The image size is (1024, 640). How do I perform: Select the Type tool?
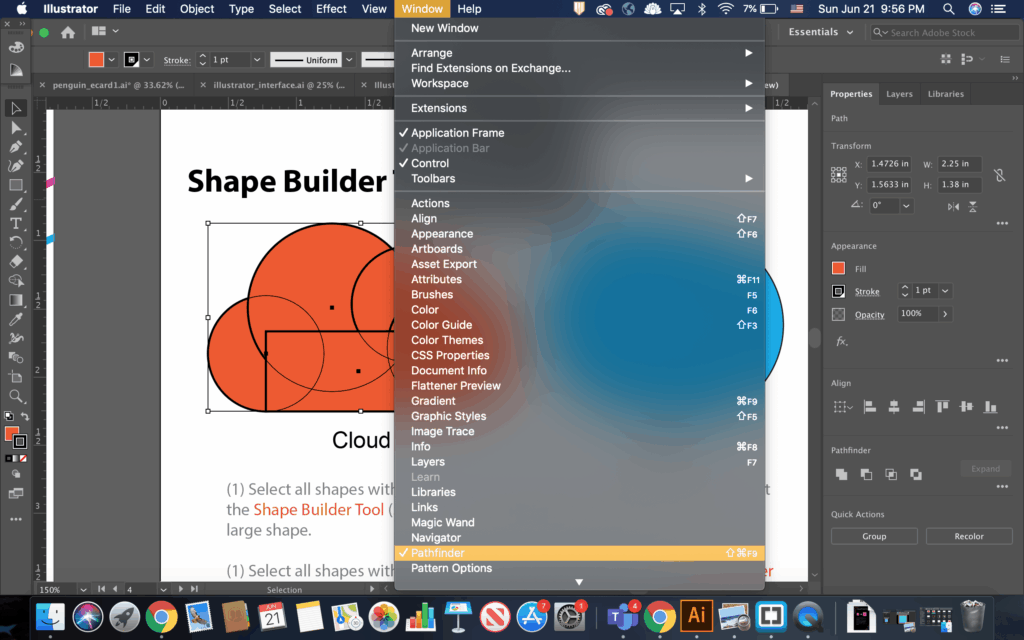pos(16,223)
